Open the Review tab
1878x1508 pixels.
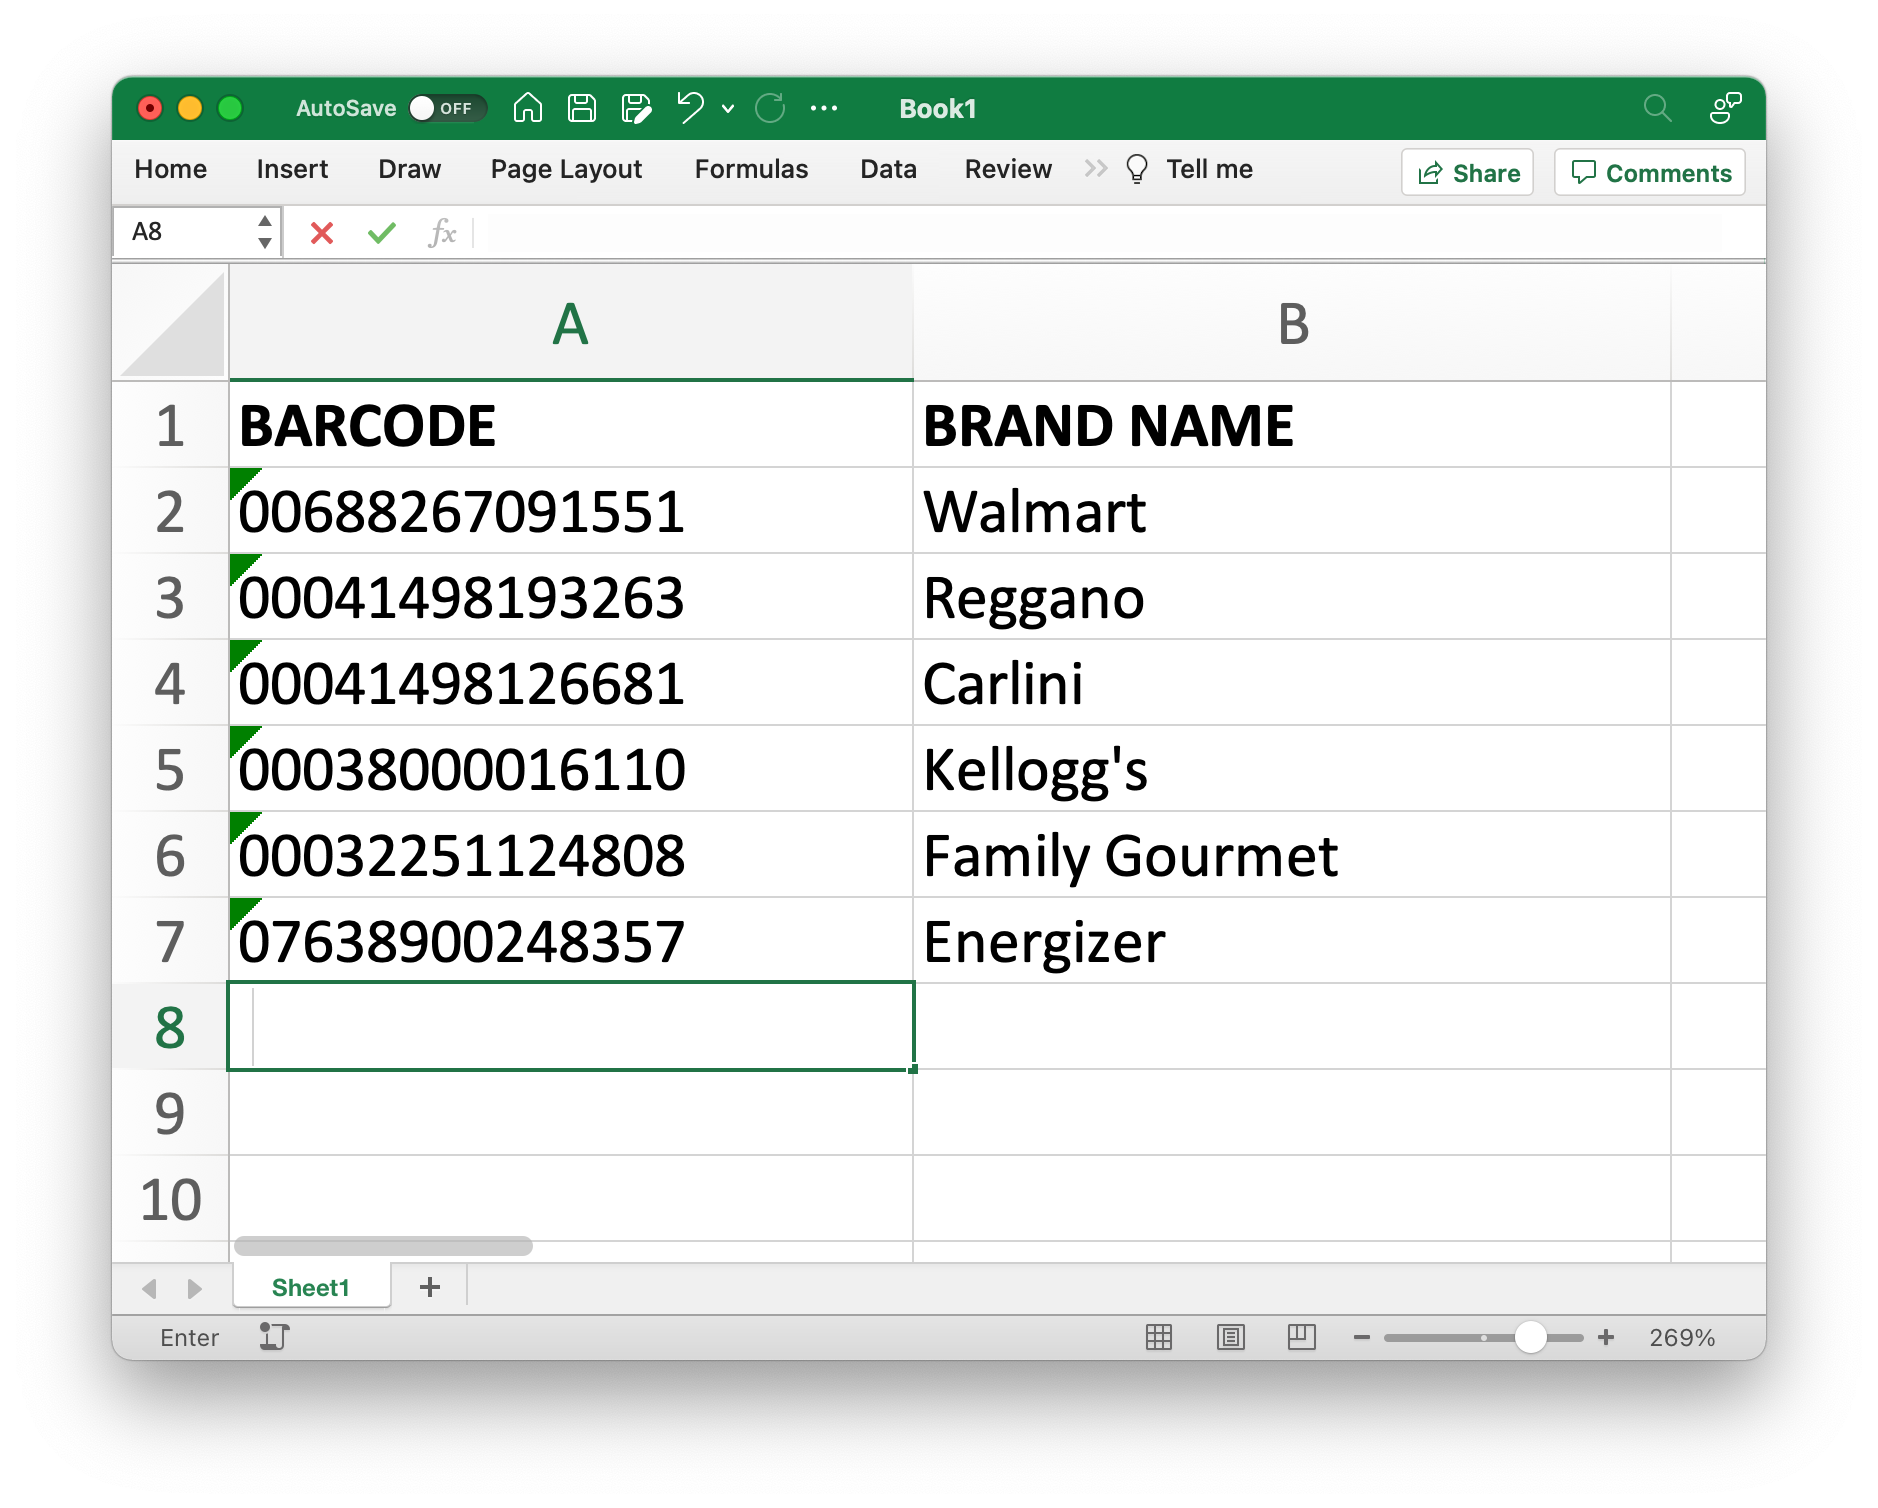click(1008, 169)
